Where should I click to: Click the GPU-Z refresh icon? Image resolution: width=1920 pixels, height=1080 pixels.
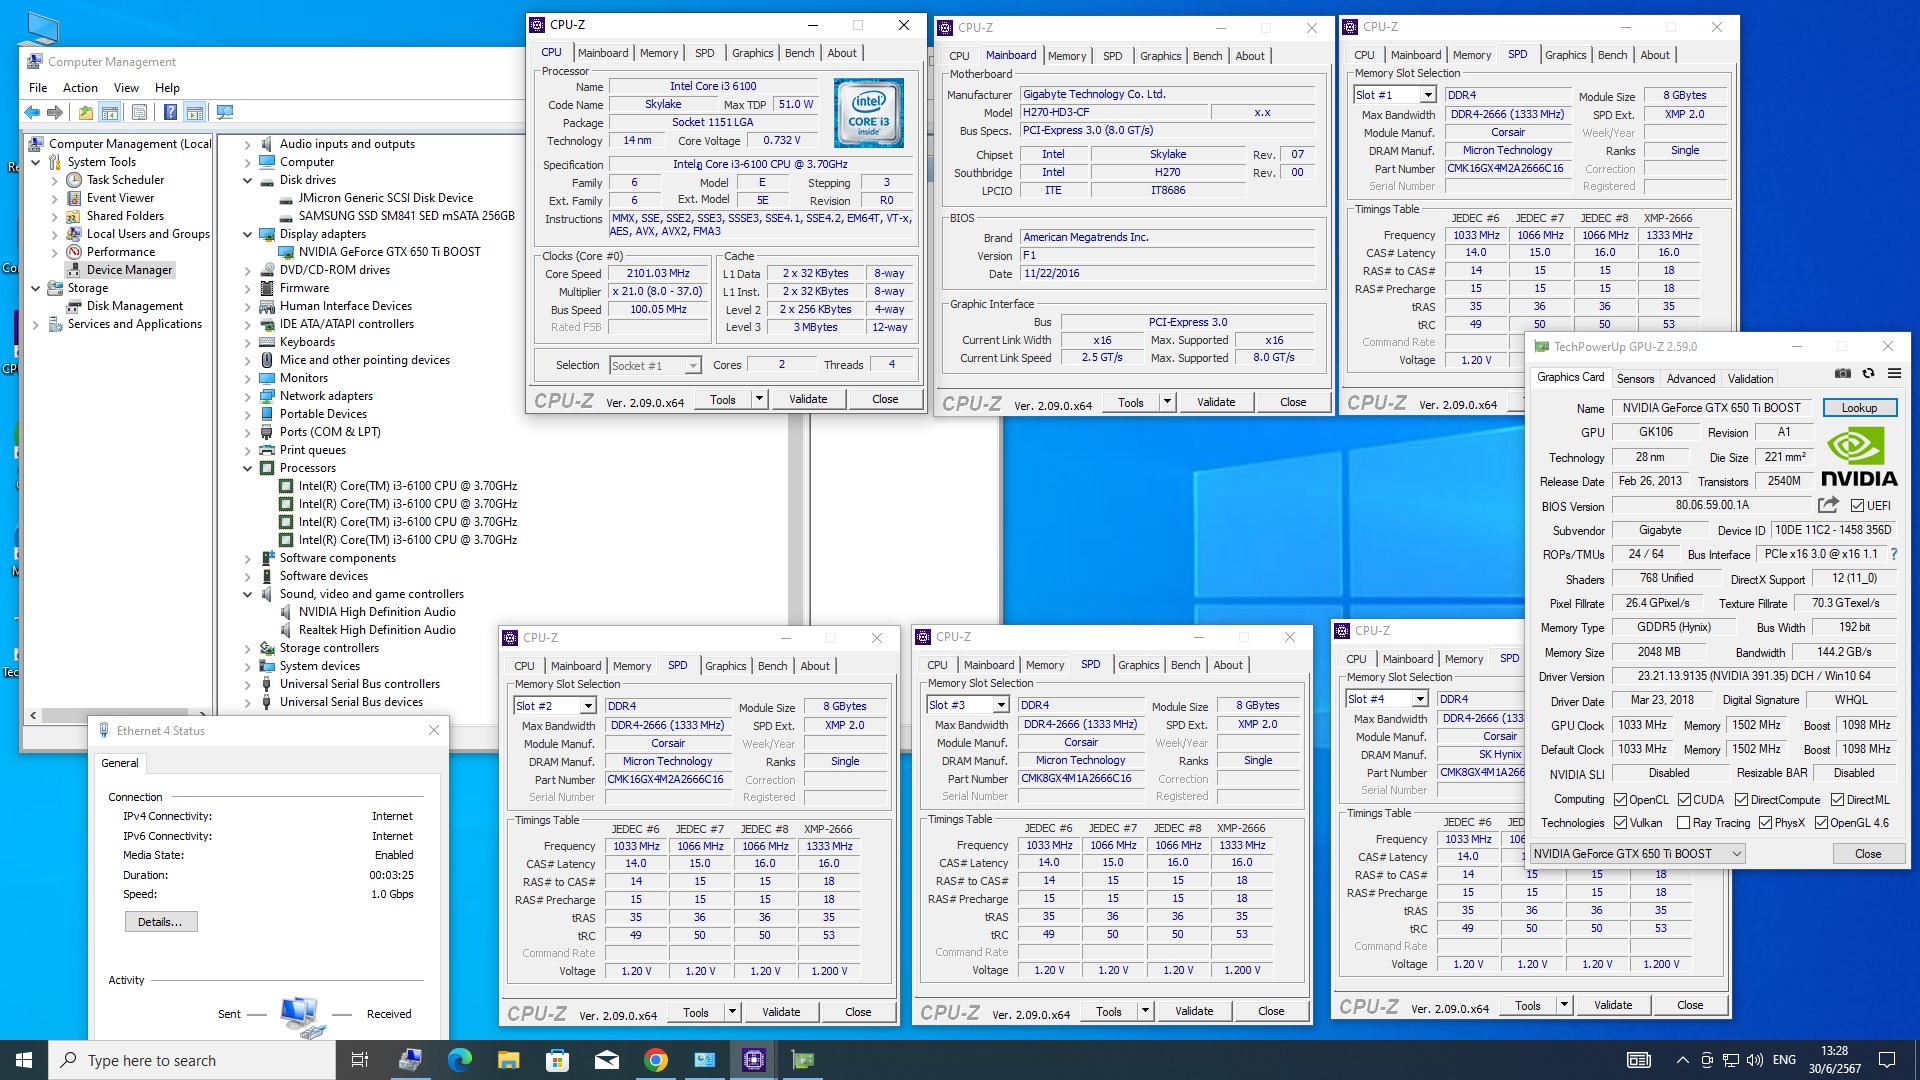coord(1868,373)
